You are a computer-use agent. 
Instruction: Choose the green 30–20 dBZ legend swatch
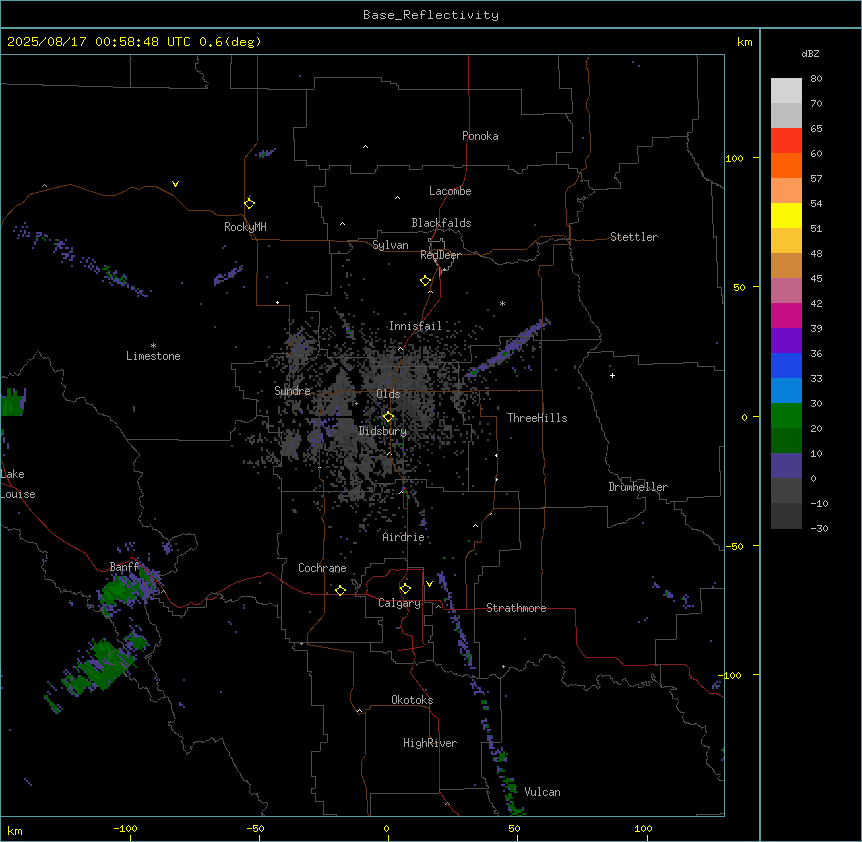point(786,416)
